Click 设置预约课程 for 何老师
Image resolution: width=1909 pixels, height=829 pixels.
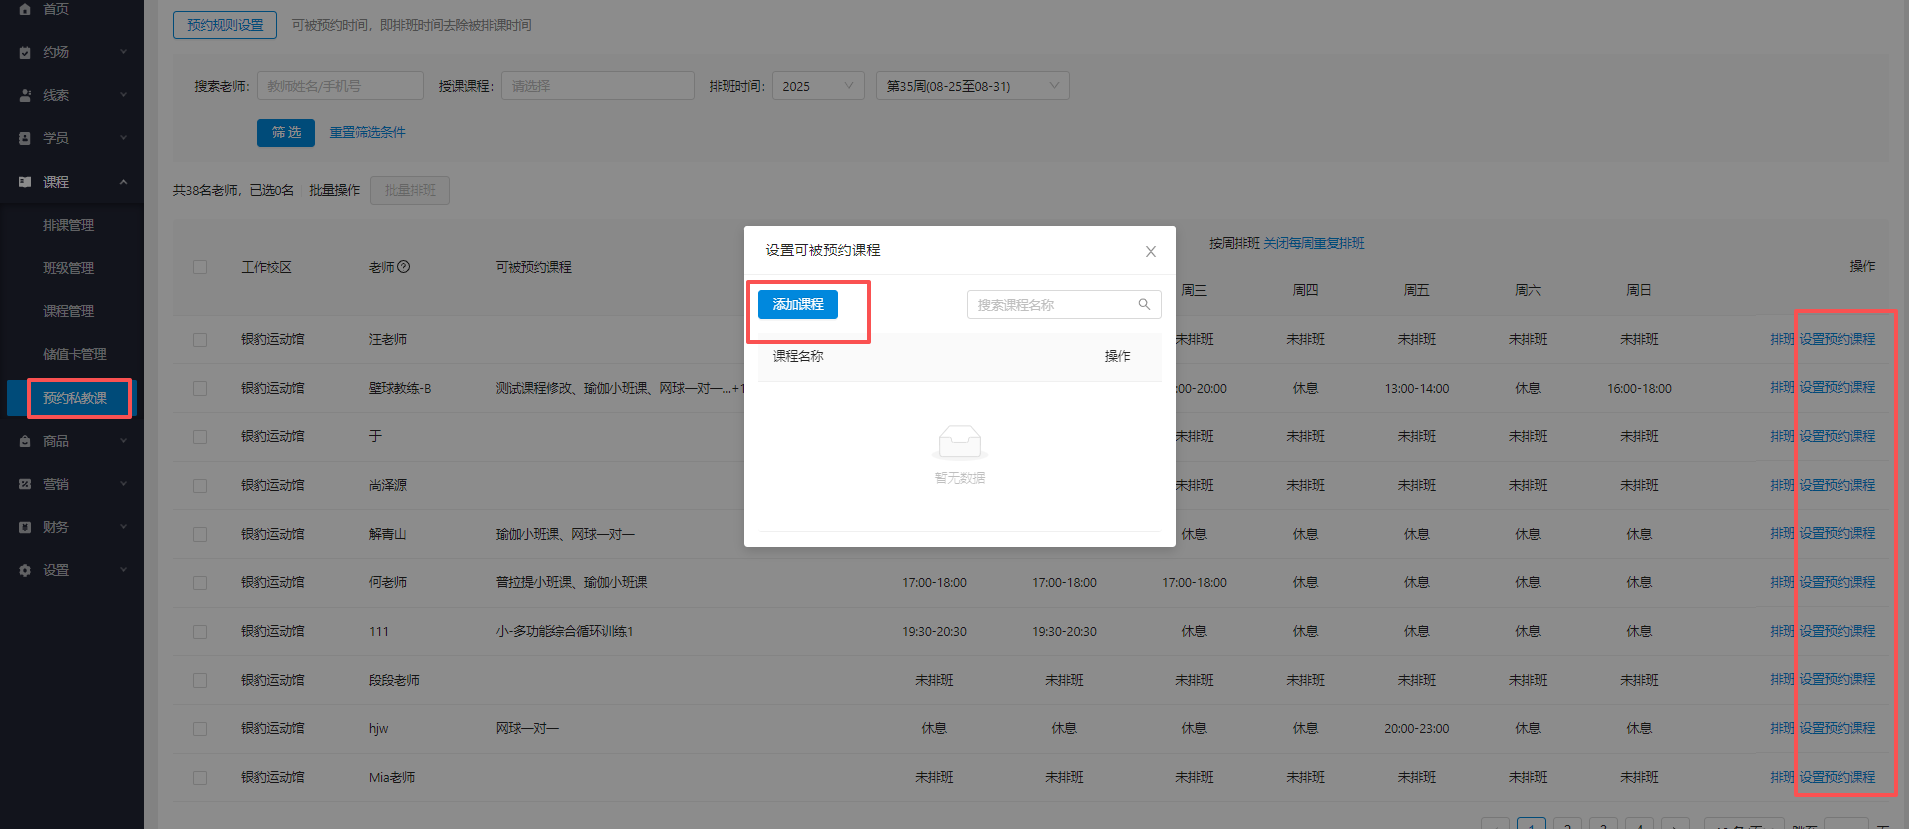[x=1837, y=582]
